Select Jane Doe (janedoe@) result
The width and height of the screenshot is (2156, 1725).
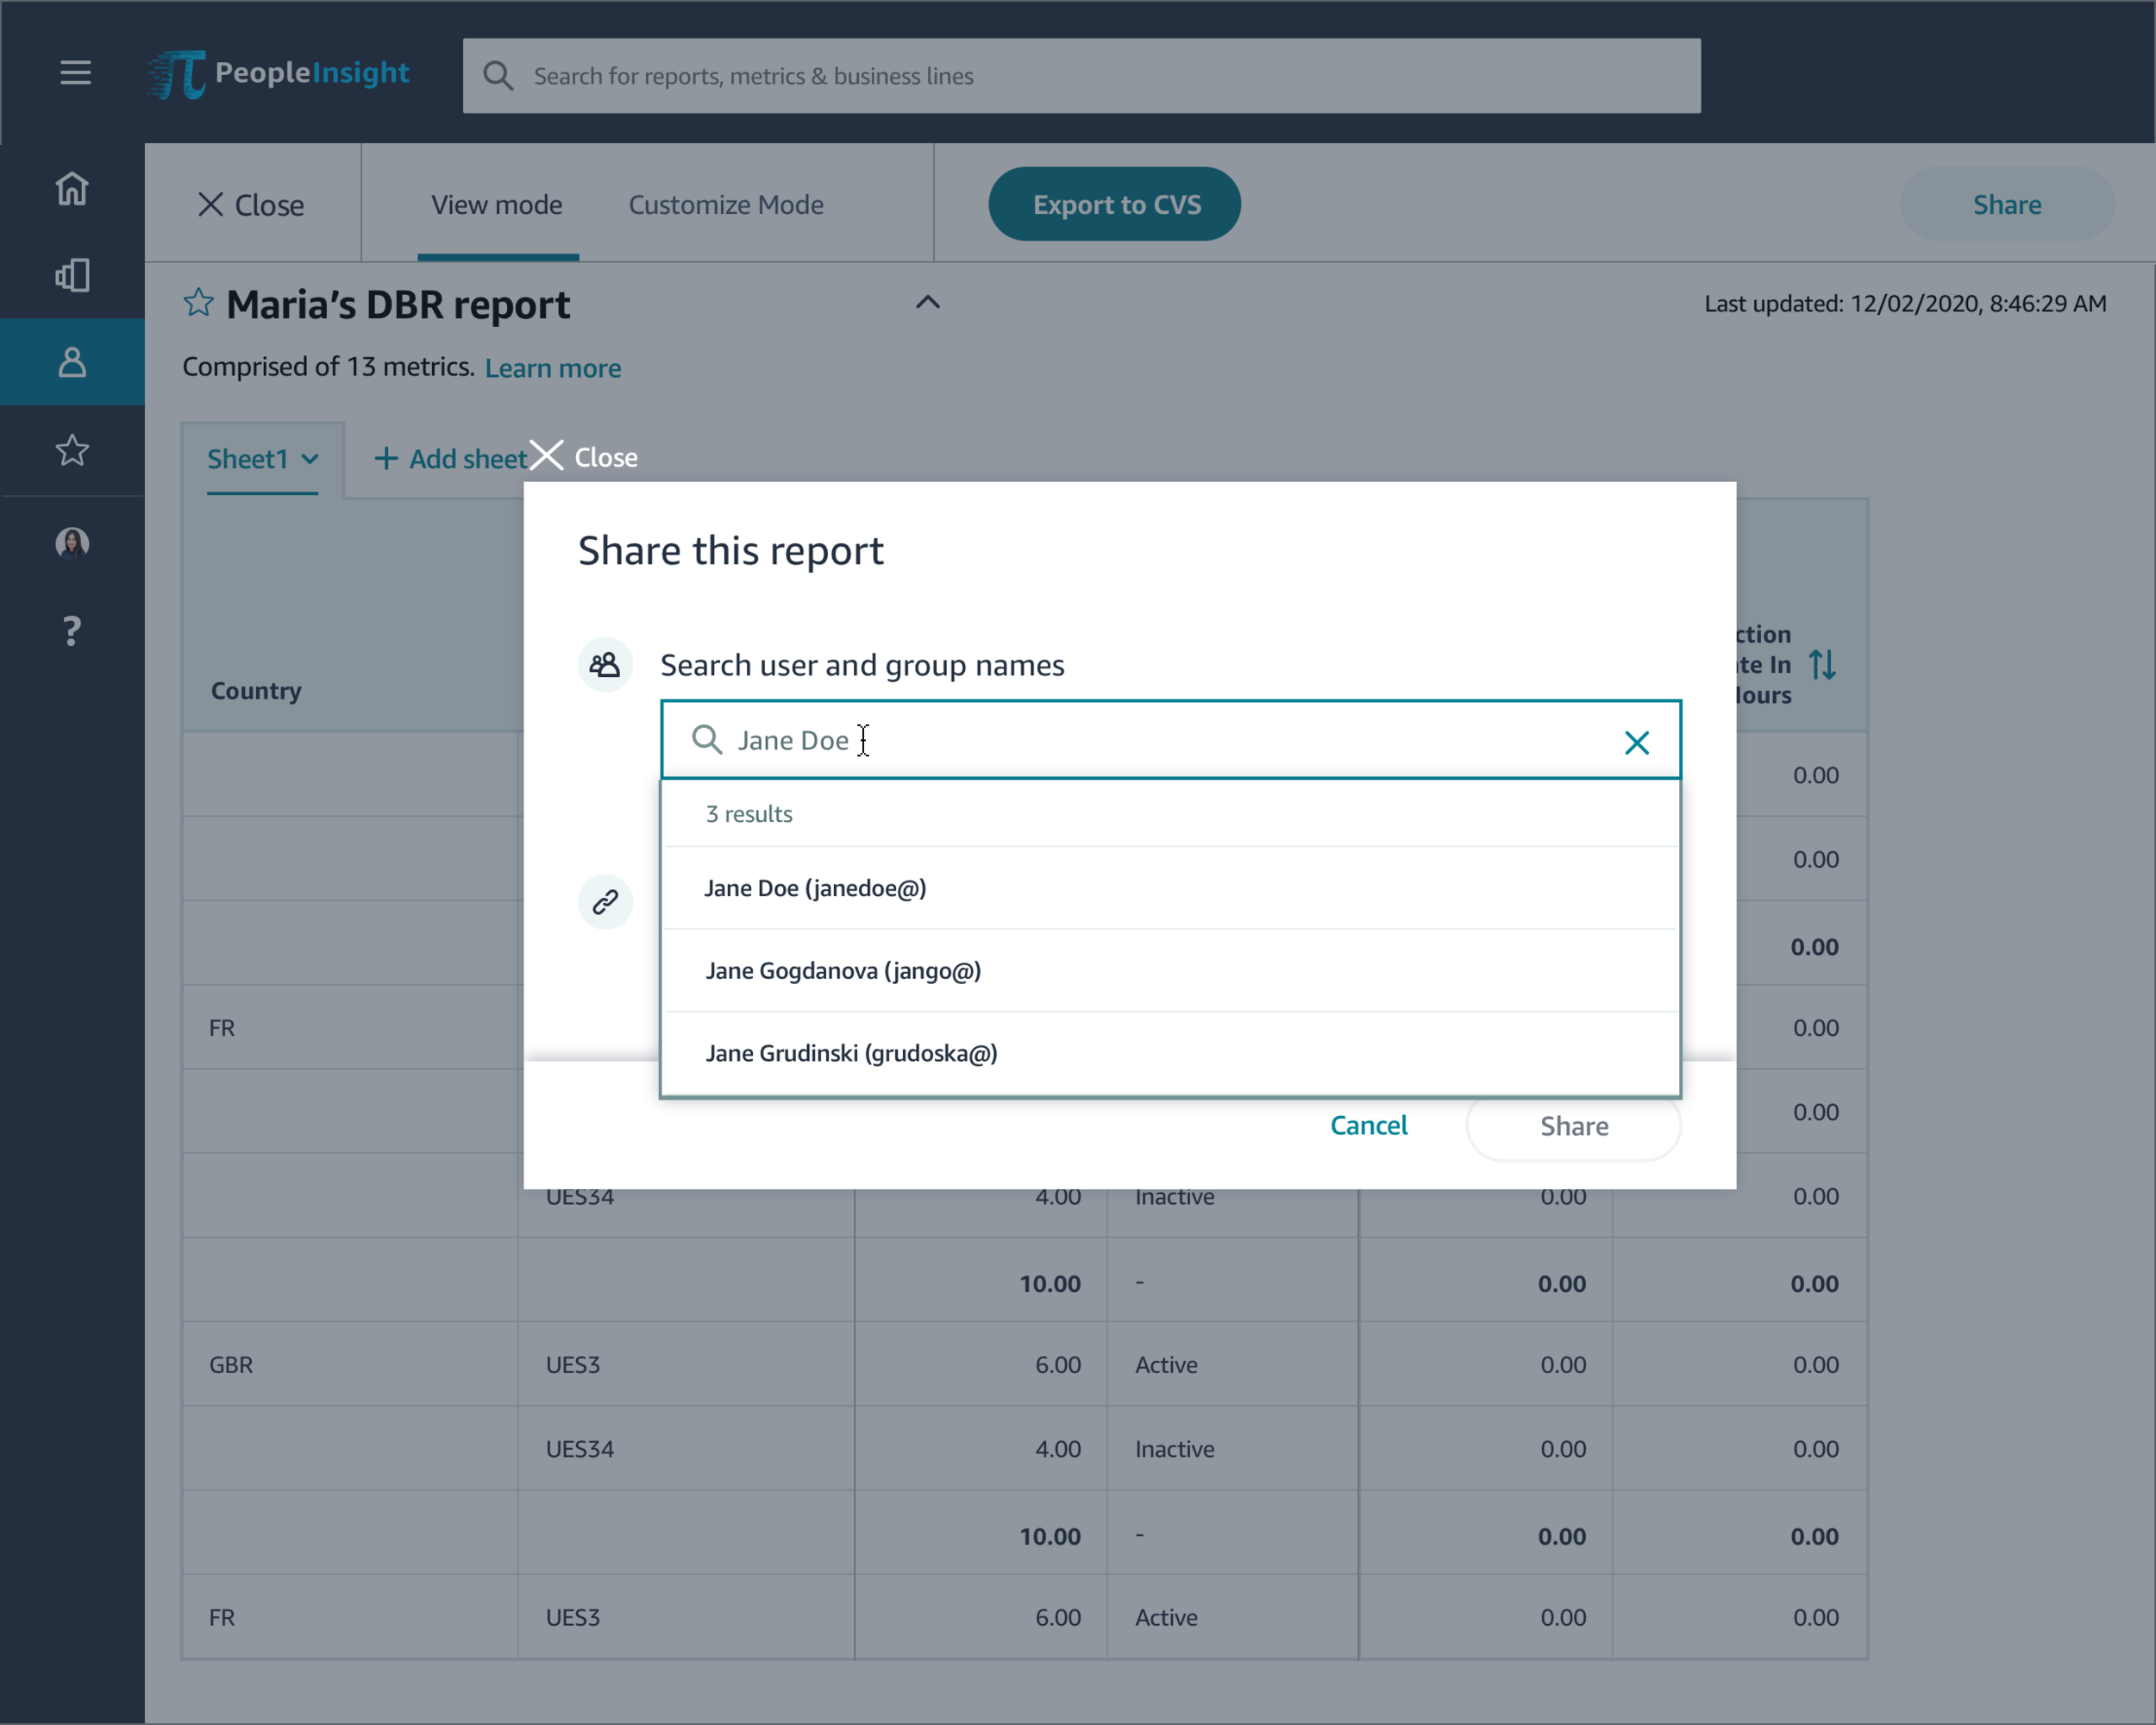click(x=815, y=888)
